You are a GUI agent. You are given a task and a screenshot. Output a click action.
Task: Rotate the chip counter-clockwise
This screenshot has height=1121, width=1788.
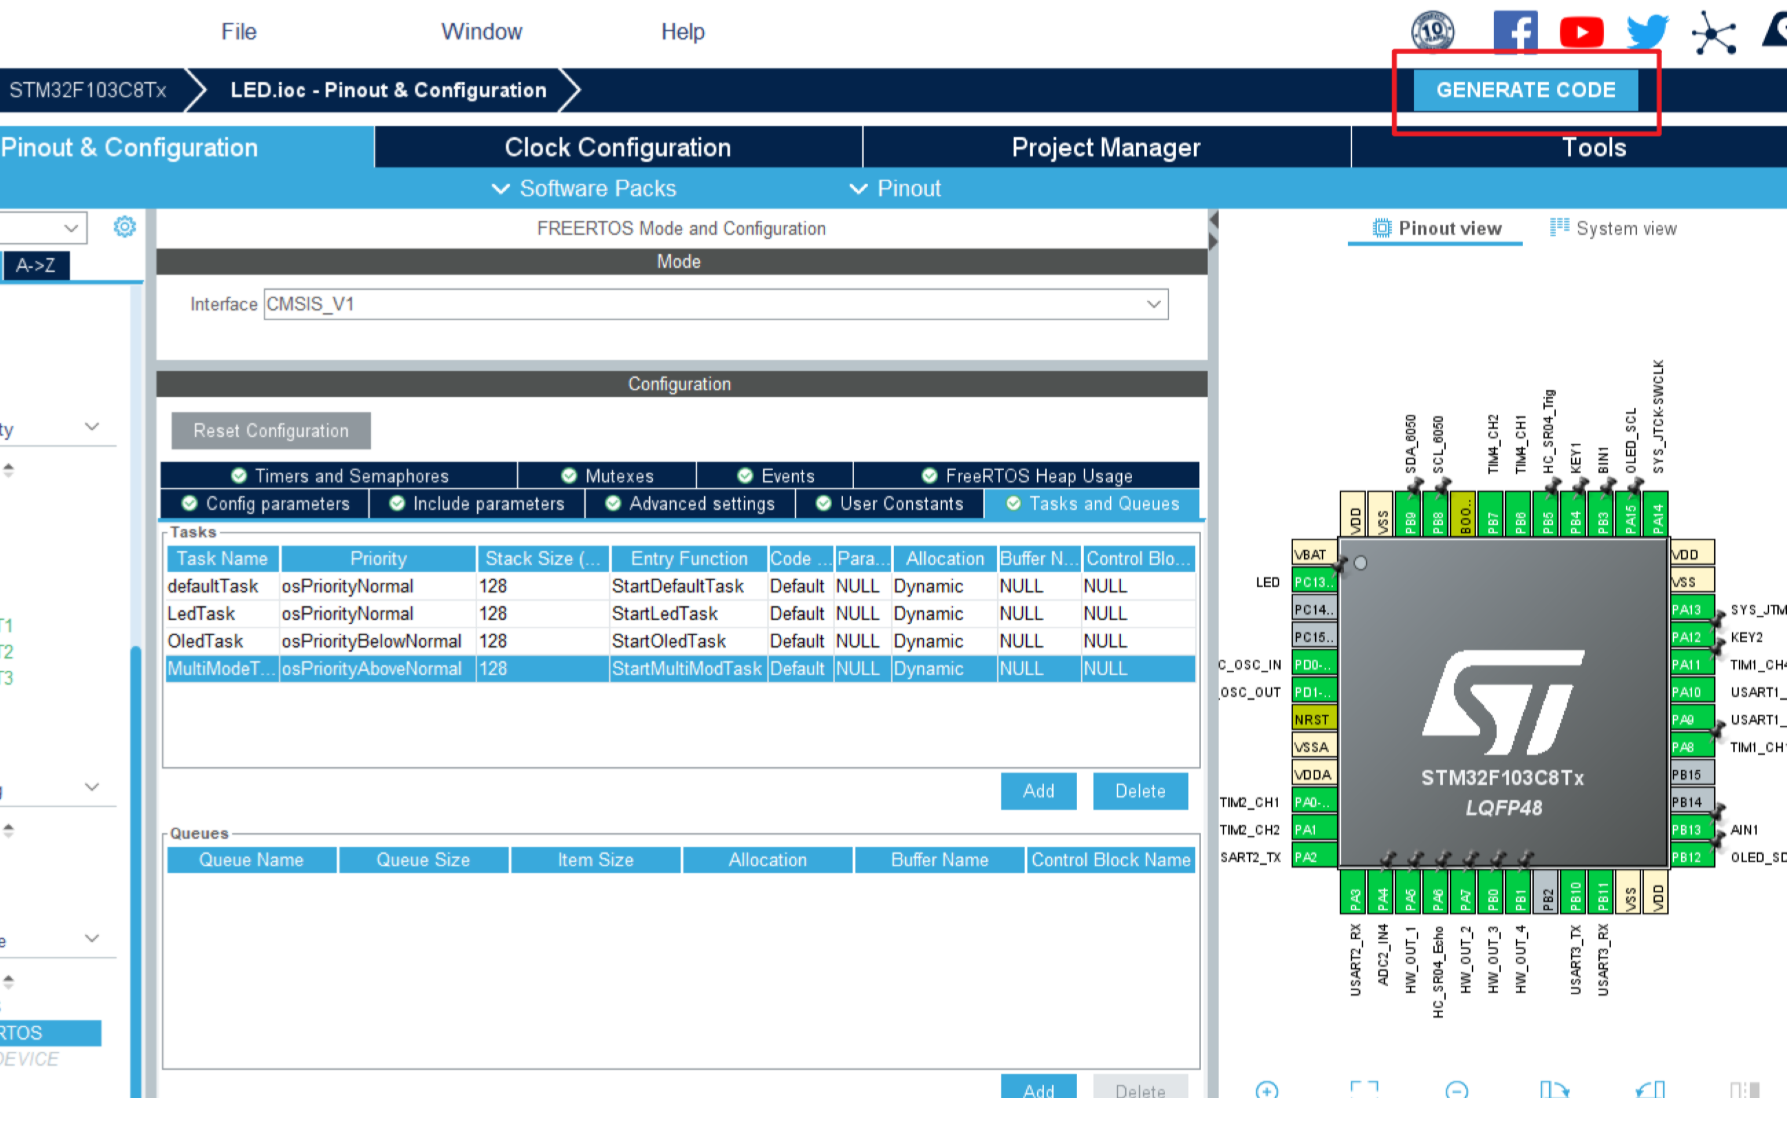[x=1650, y=1090]
